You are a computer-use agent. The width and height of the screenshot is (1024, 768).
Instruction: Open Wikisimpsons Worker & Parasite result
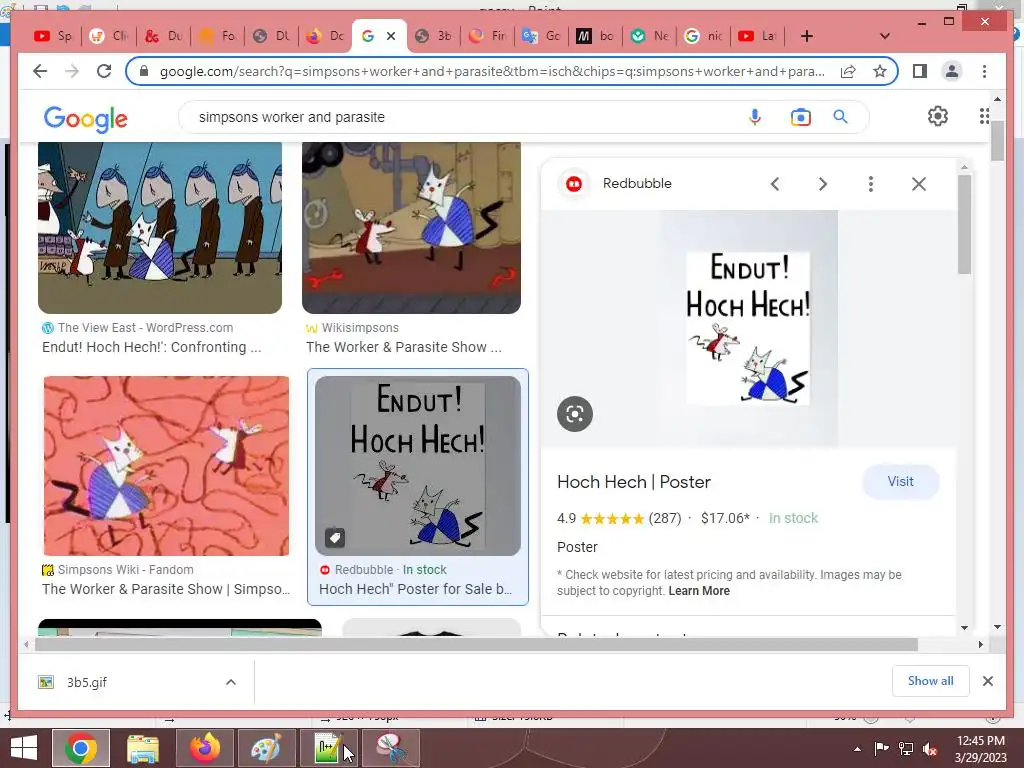coord(404,347)
